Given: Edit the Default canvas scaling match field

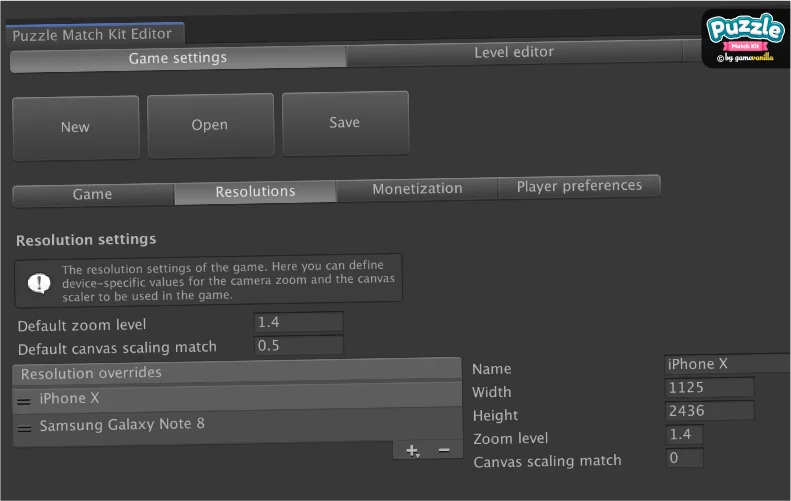Looking at the screenshot, I should (299, 346).
